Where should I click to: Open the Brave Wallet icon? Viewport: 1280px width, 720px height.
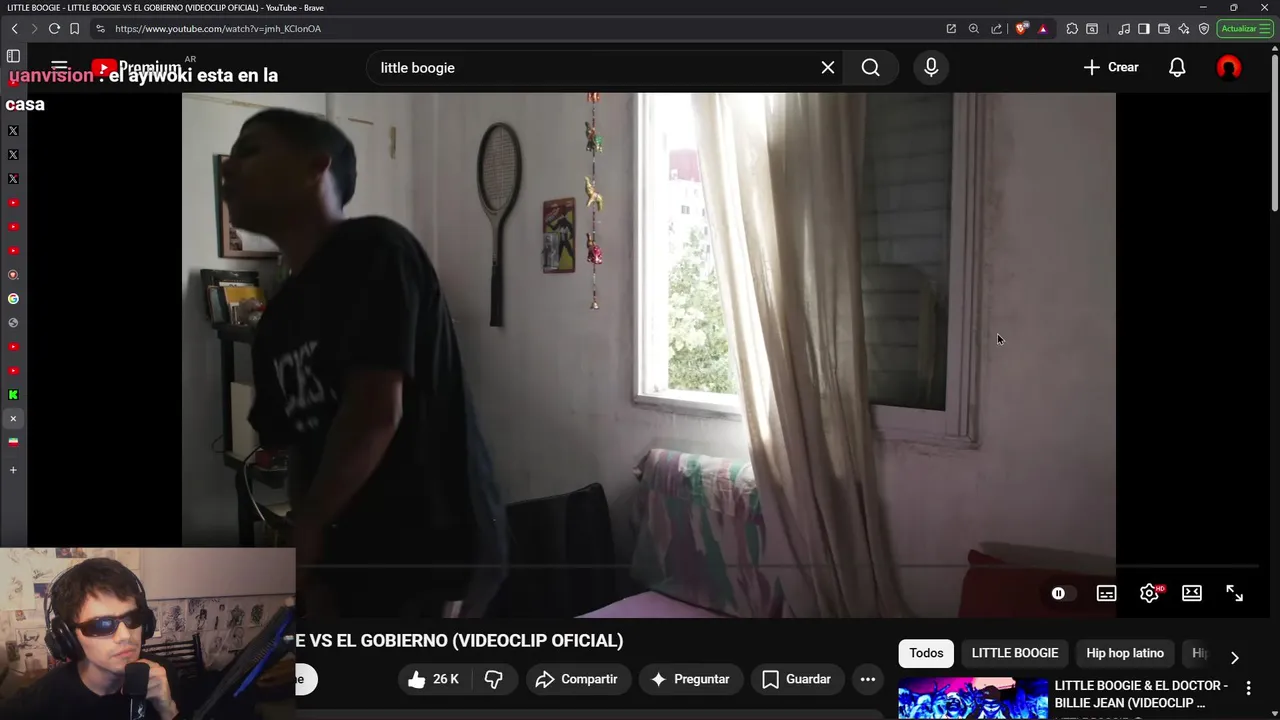click(1164, 29)
